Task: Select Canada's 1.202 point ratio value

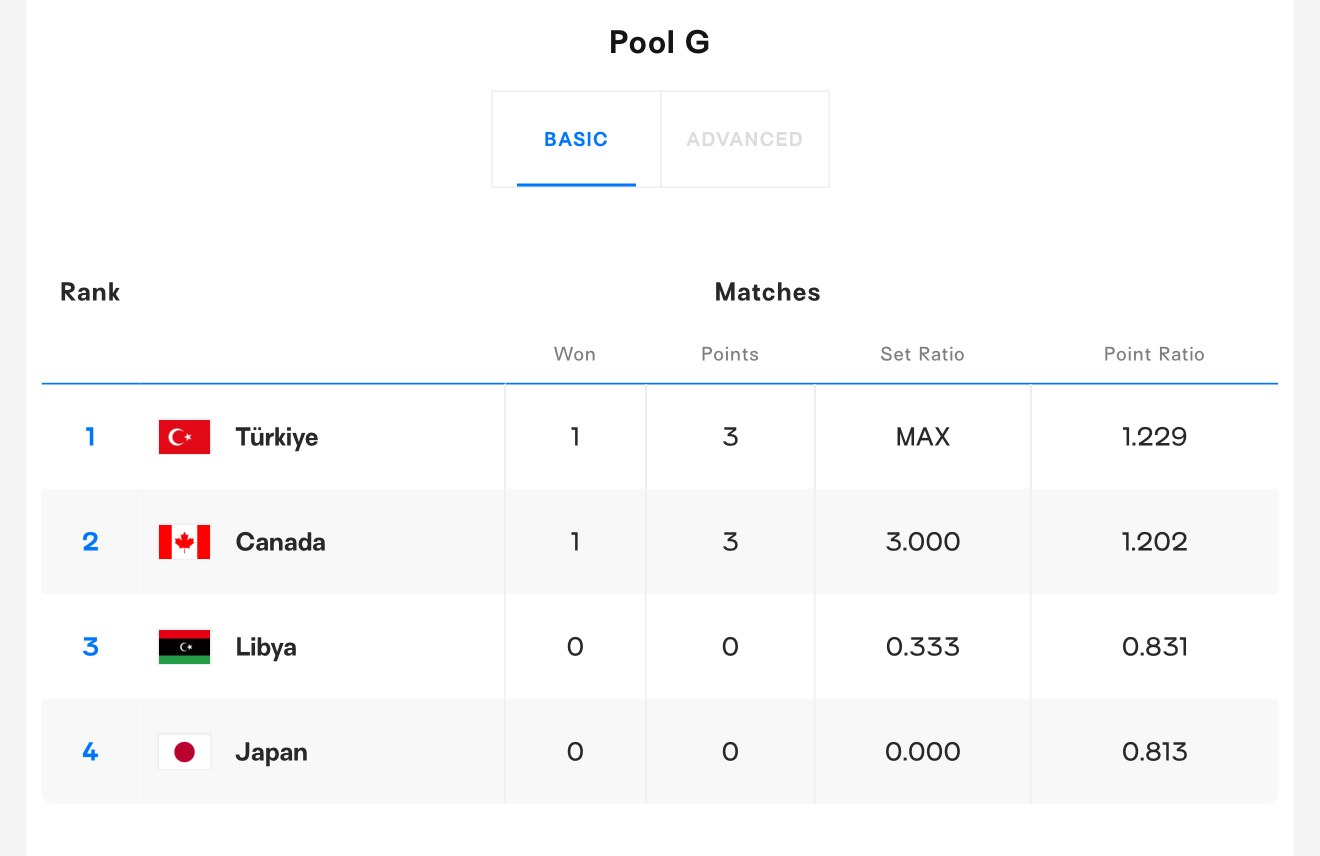Action: [x=1155, y=542]
